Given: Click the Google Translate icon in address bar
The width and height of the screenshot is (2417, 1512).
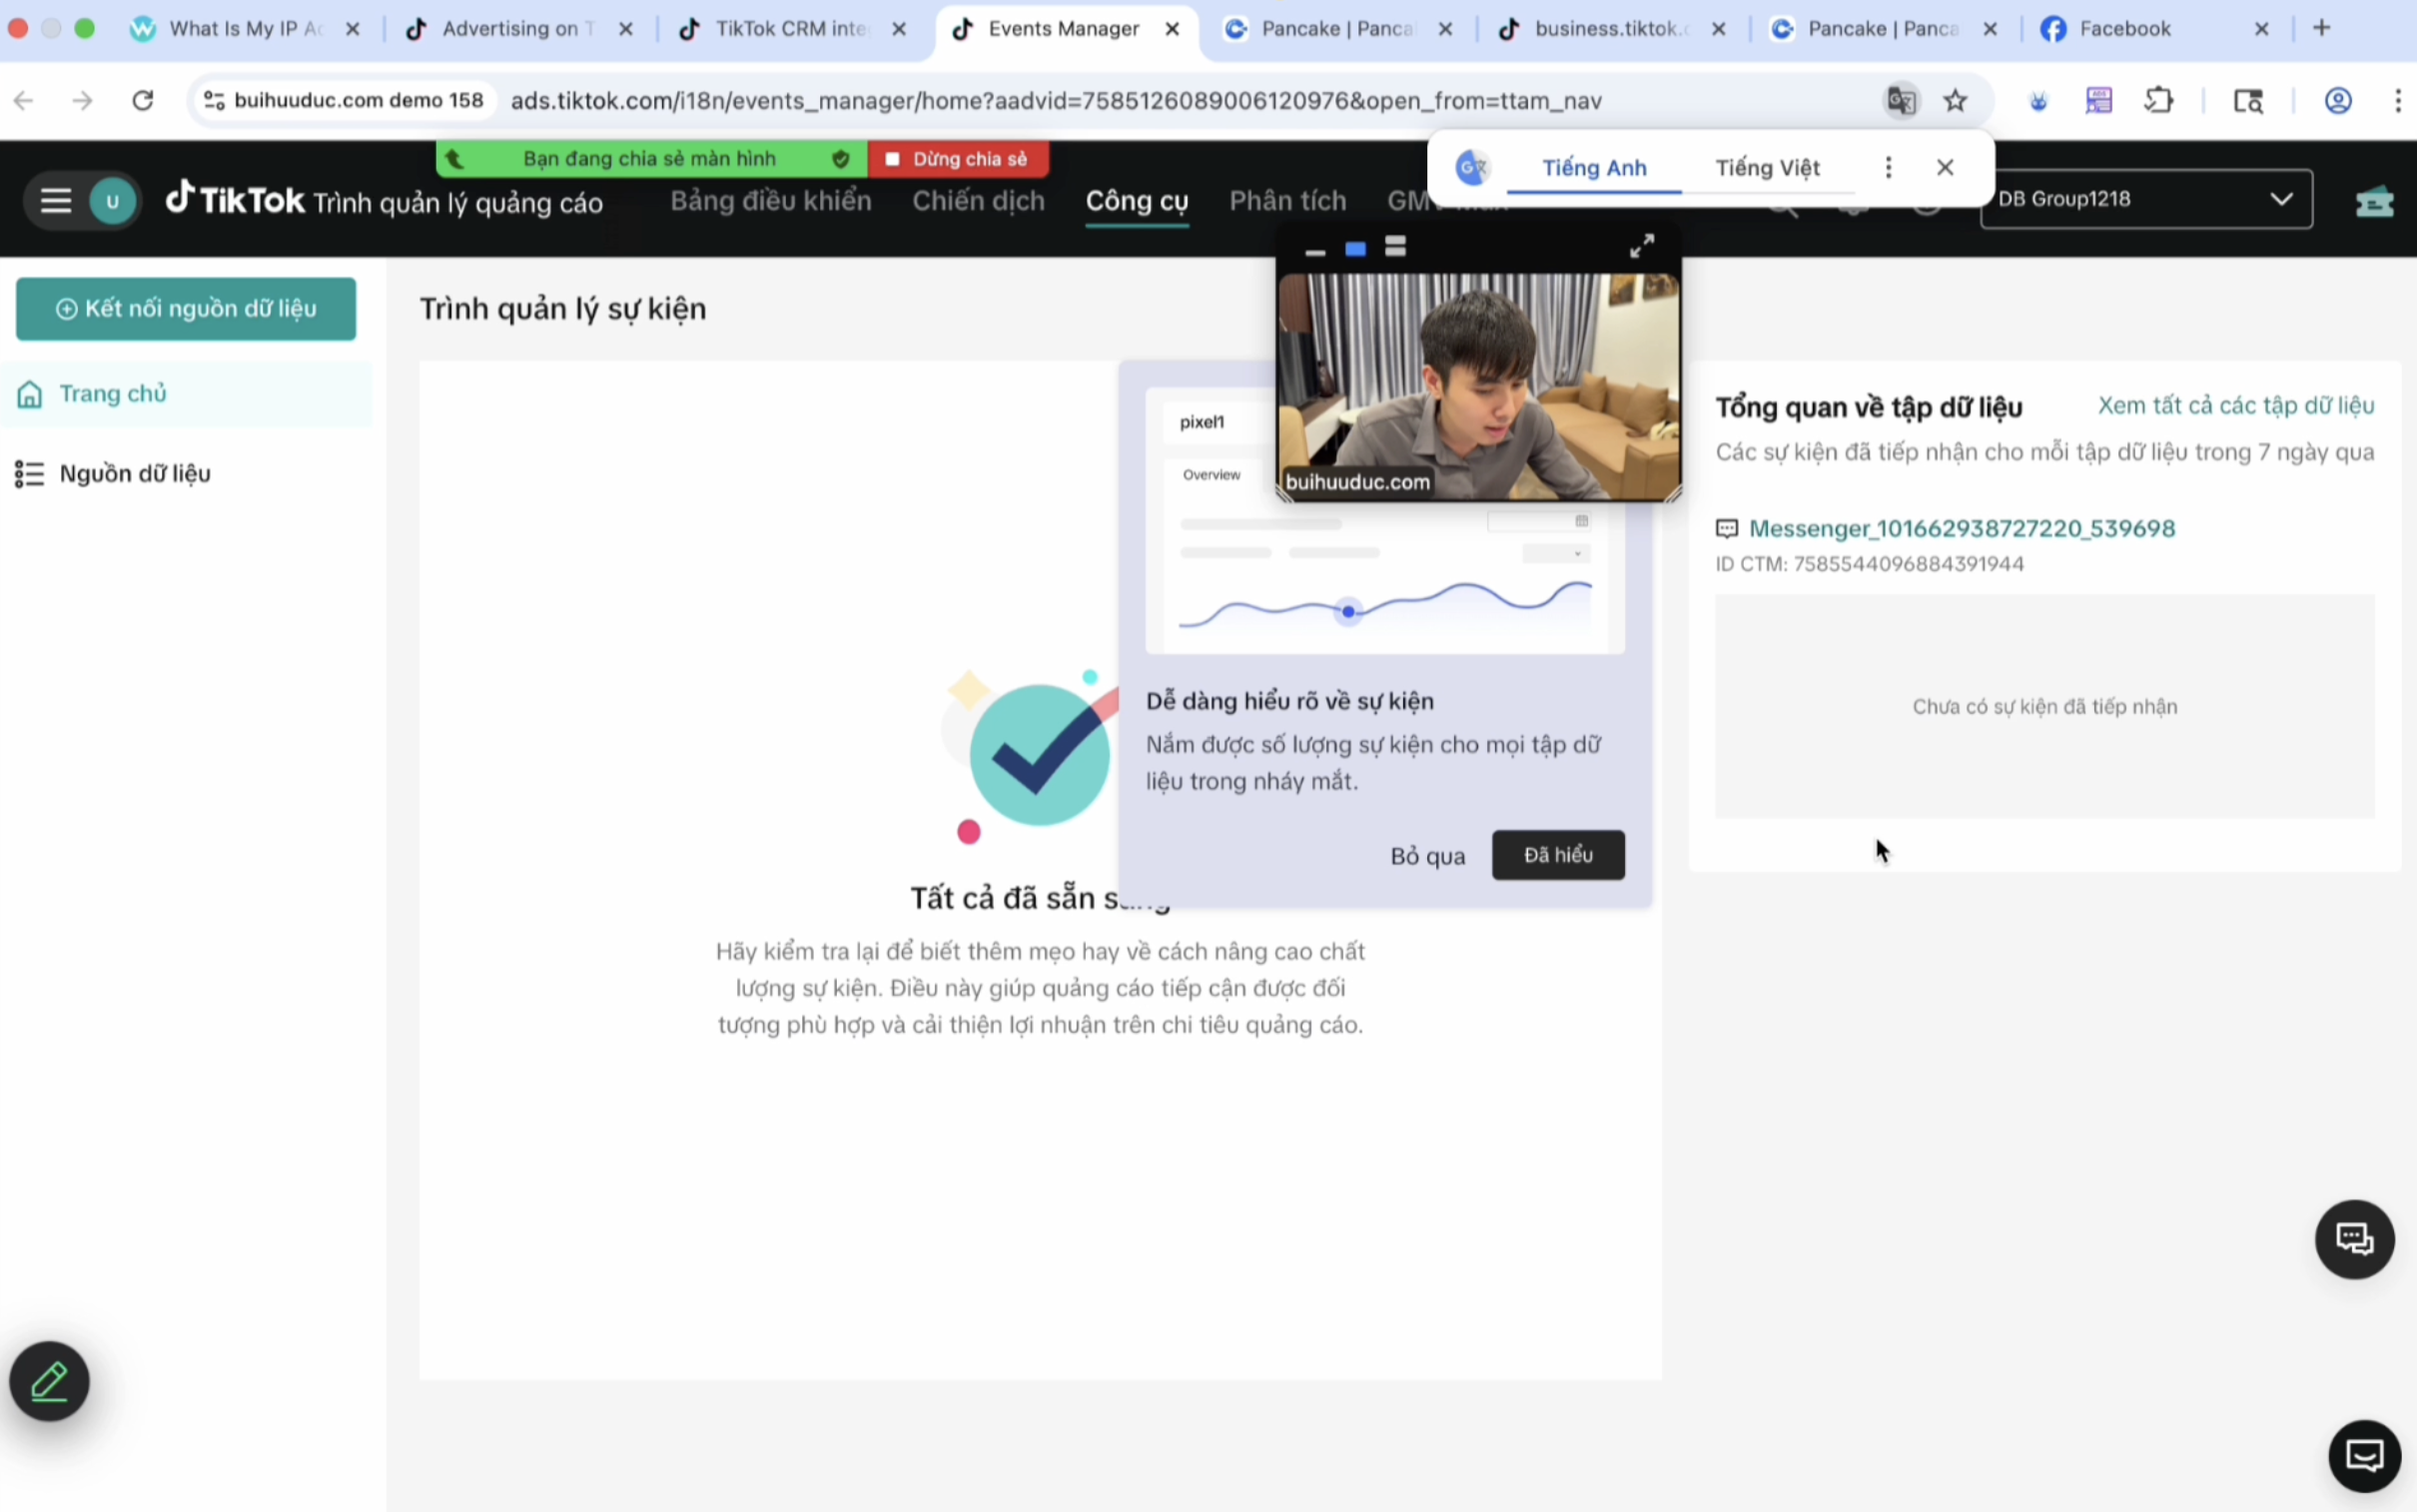Looking at the screenshot, I should pyautogui.click(x=1900, y=101).
